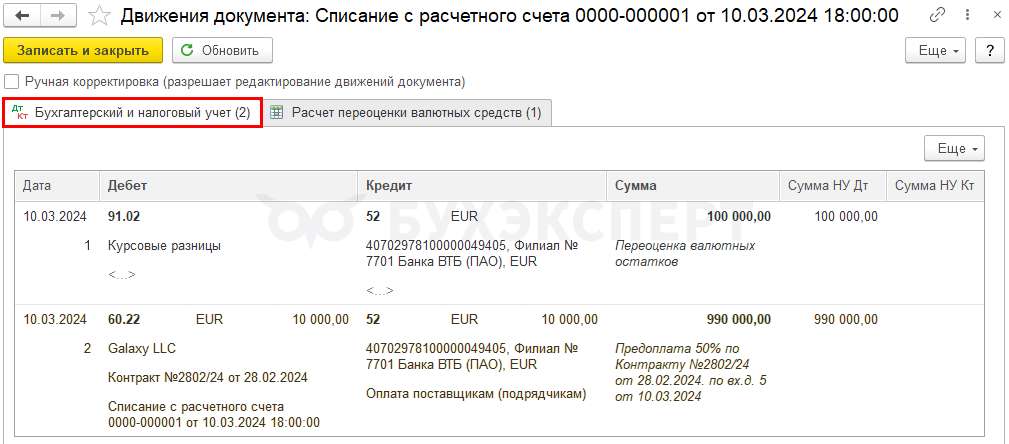The width and height of the screenshot is (1009, 444).
Task: Go back with the left arrow icon
Action: [x=22, y=15]
